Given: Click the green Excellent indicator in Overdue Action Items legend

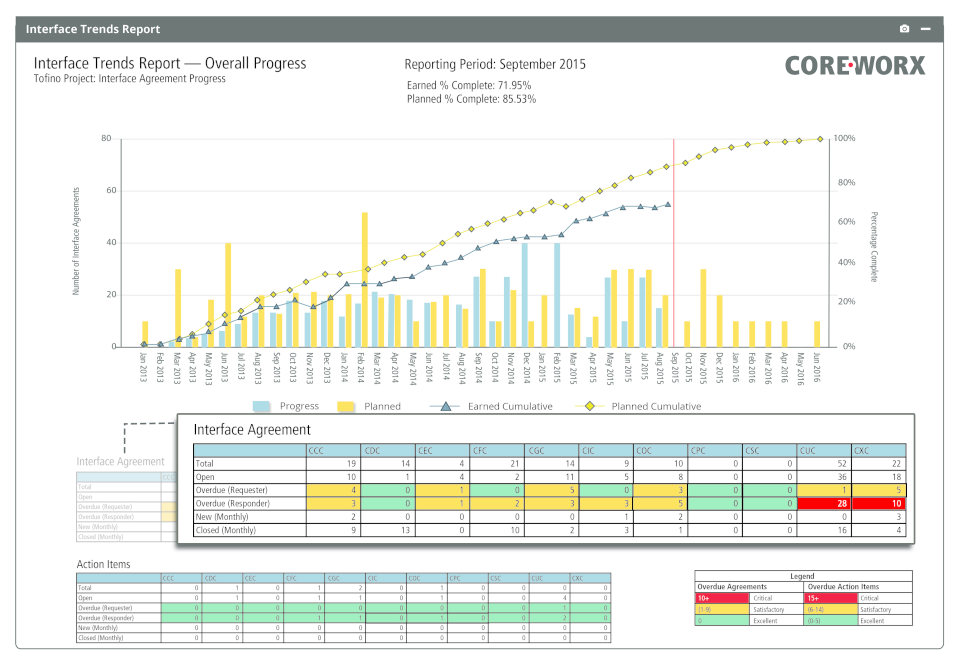Looking at the screenshot, I should (x=830, y=621).
